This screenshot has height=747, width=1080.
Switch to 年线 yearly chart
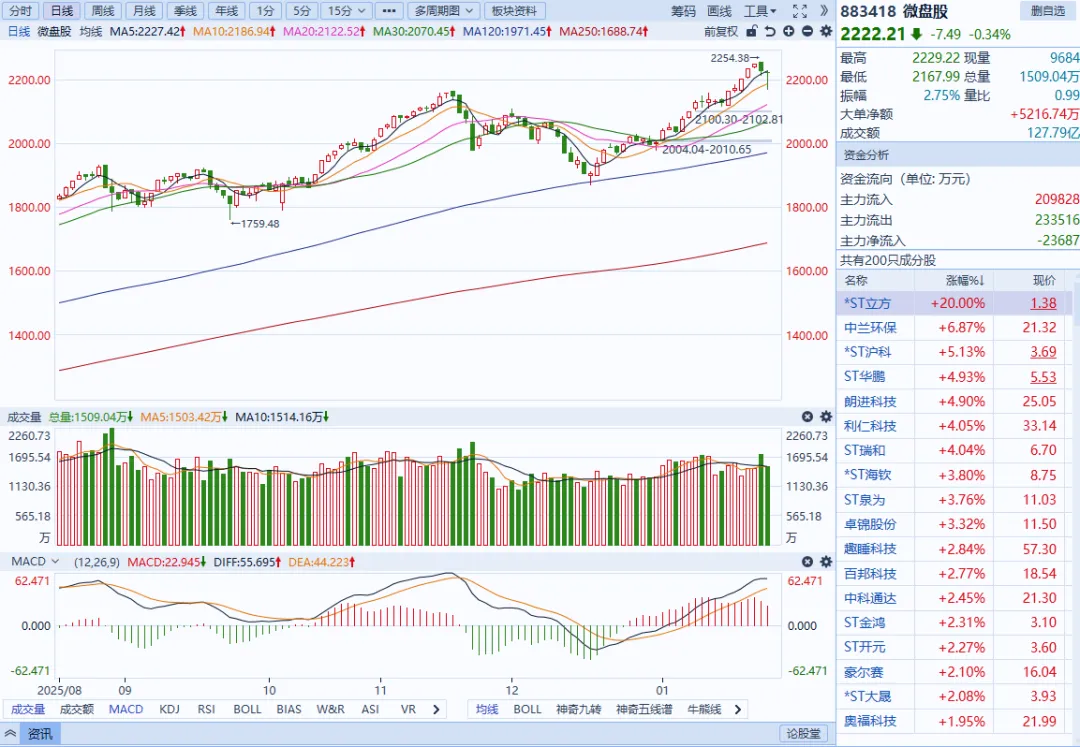(227, 11)
